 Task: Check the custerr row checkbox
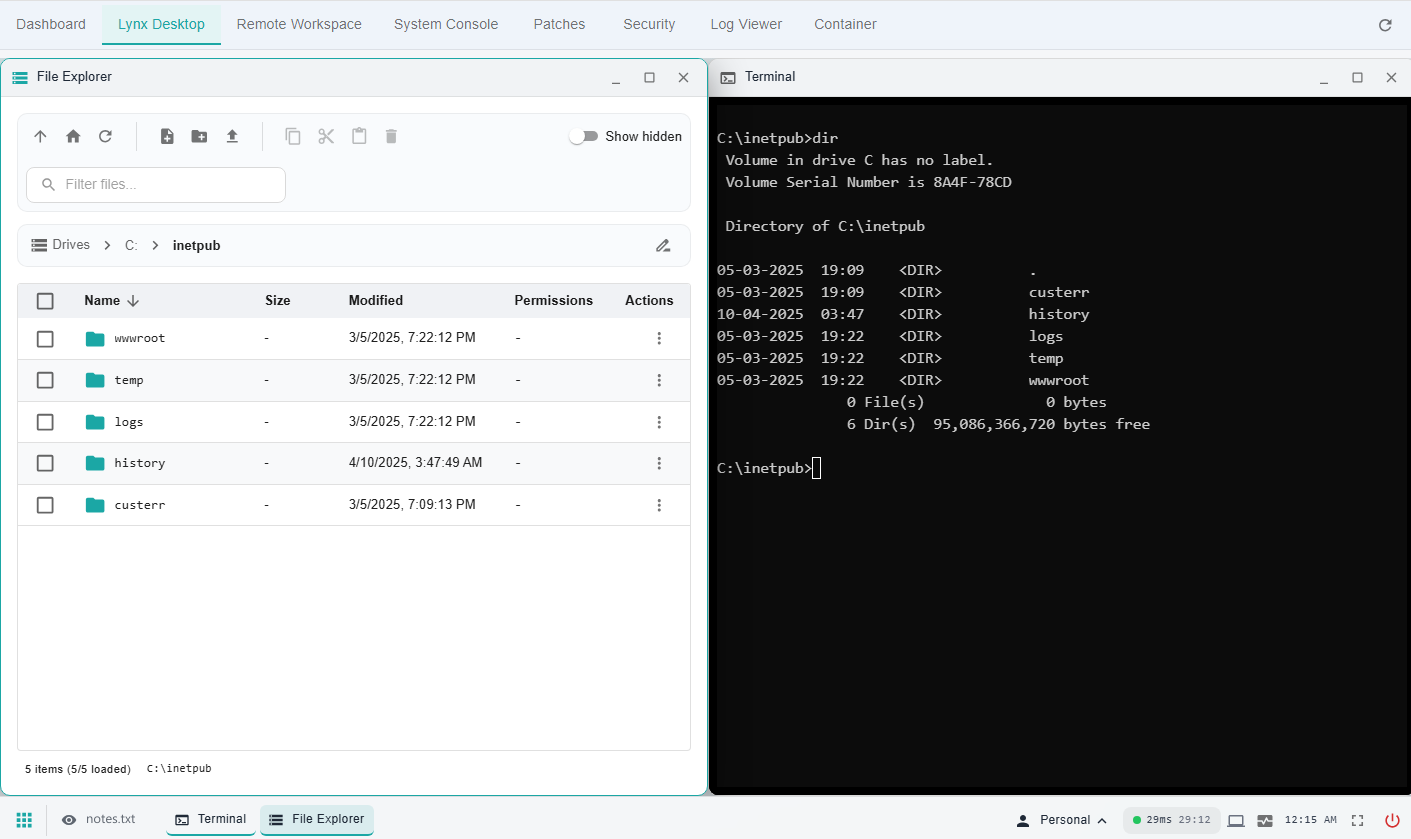(45, 505)
